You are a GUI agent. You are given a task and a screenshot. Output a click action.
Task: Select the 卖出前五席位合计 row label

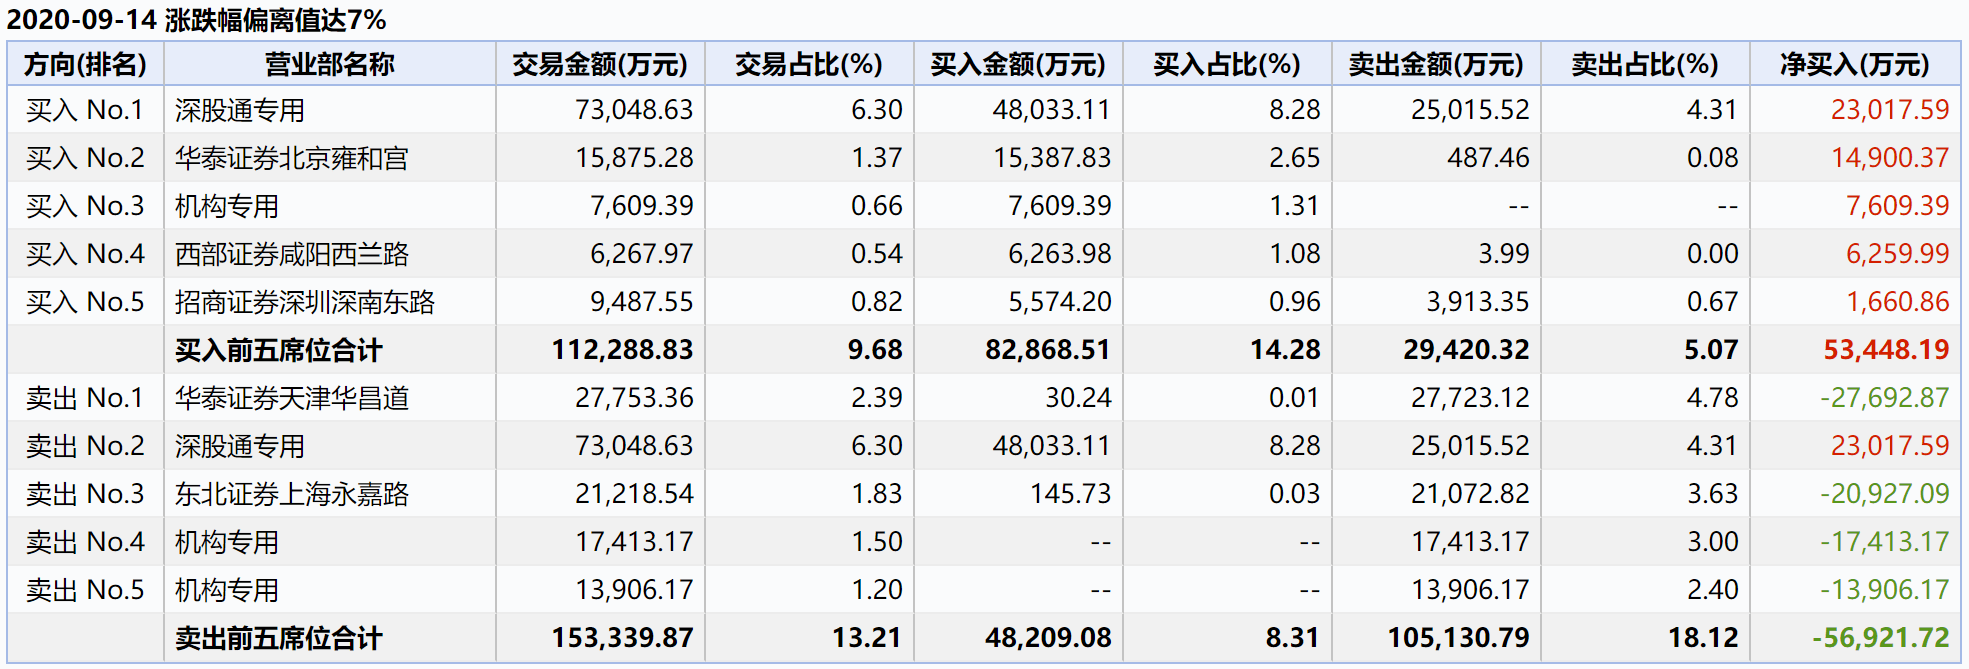tap(278, 638)
